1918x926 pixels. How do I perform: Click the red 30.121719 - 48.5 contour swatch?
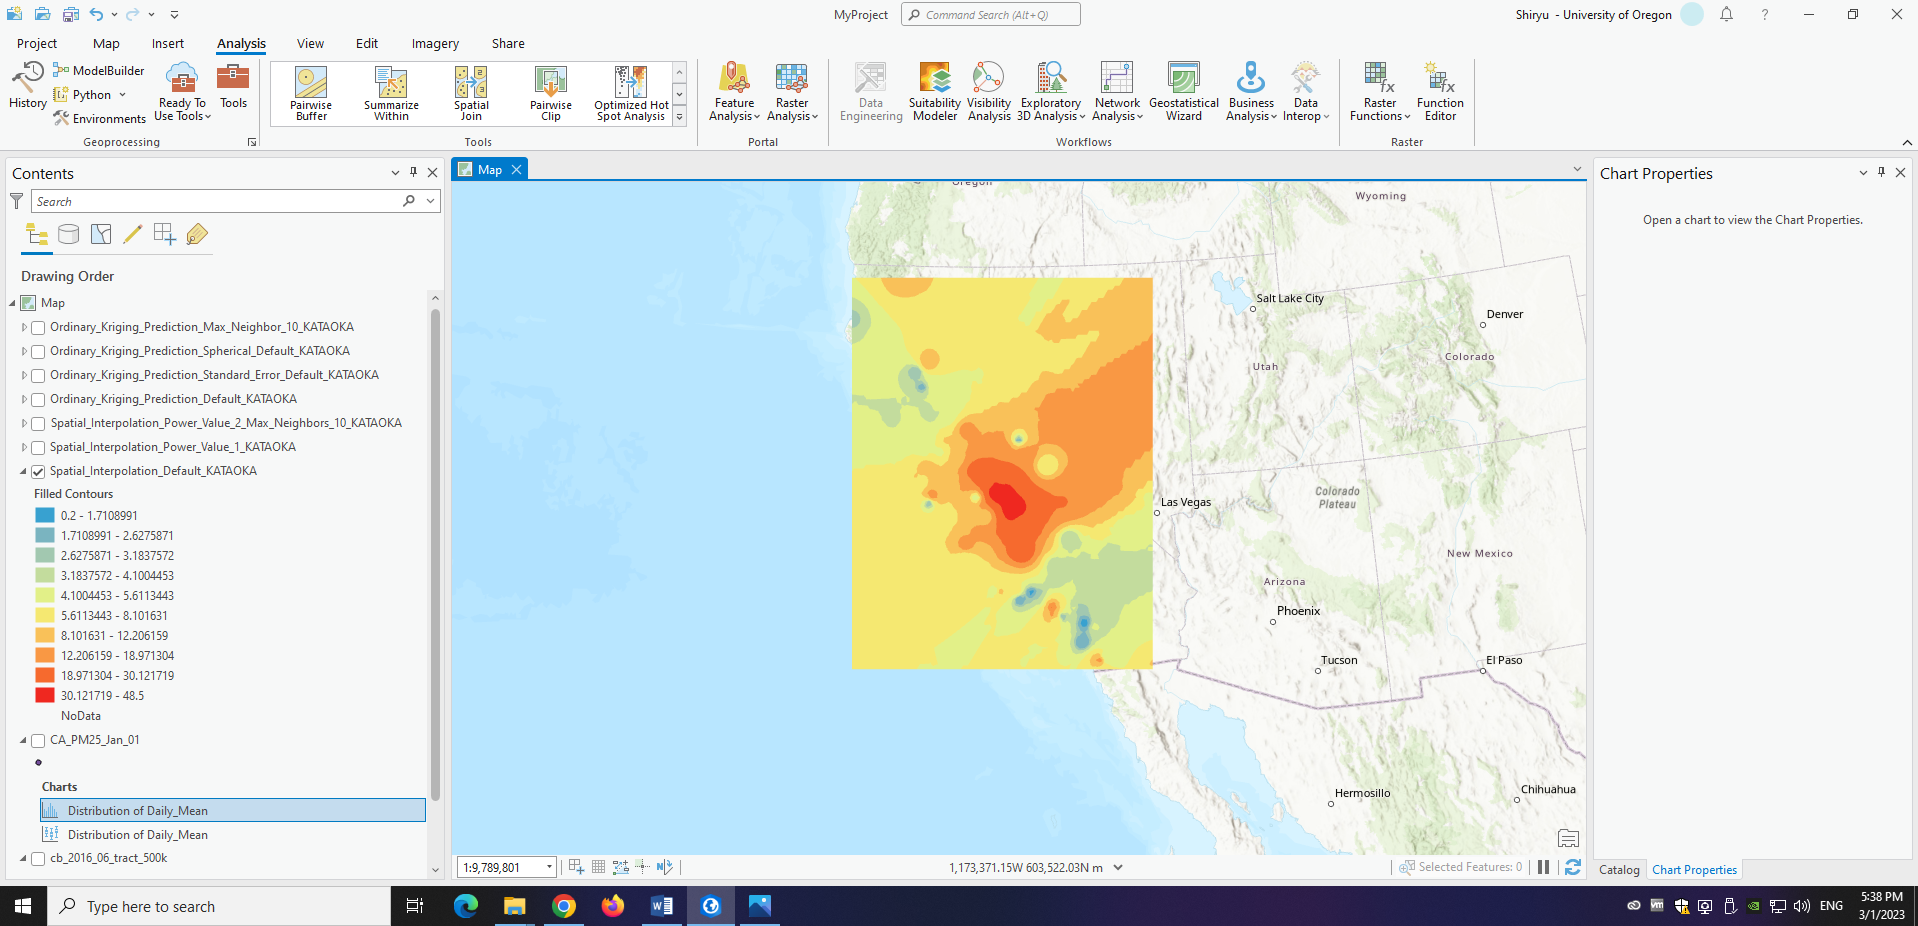tap(44, 695)
